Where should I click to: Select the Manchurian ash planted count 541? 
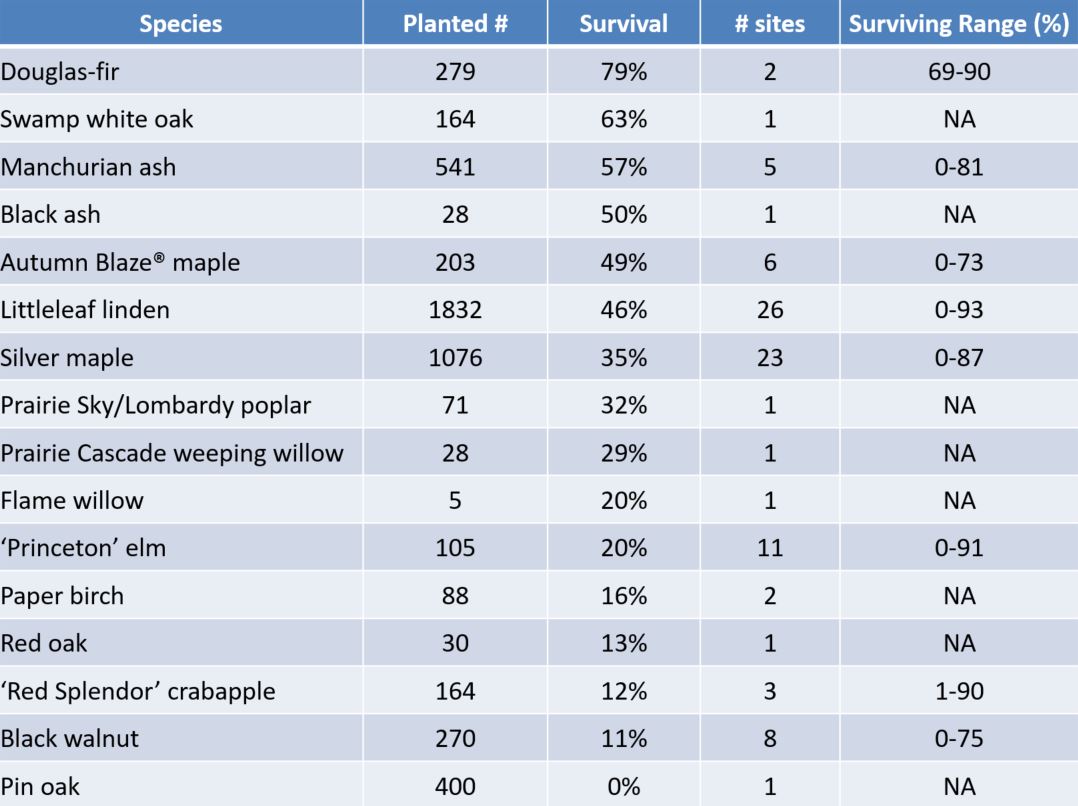[455, 167]
